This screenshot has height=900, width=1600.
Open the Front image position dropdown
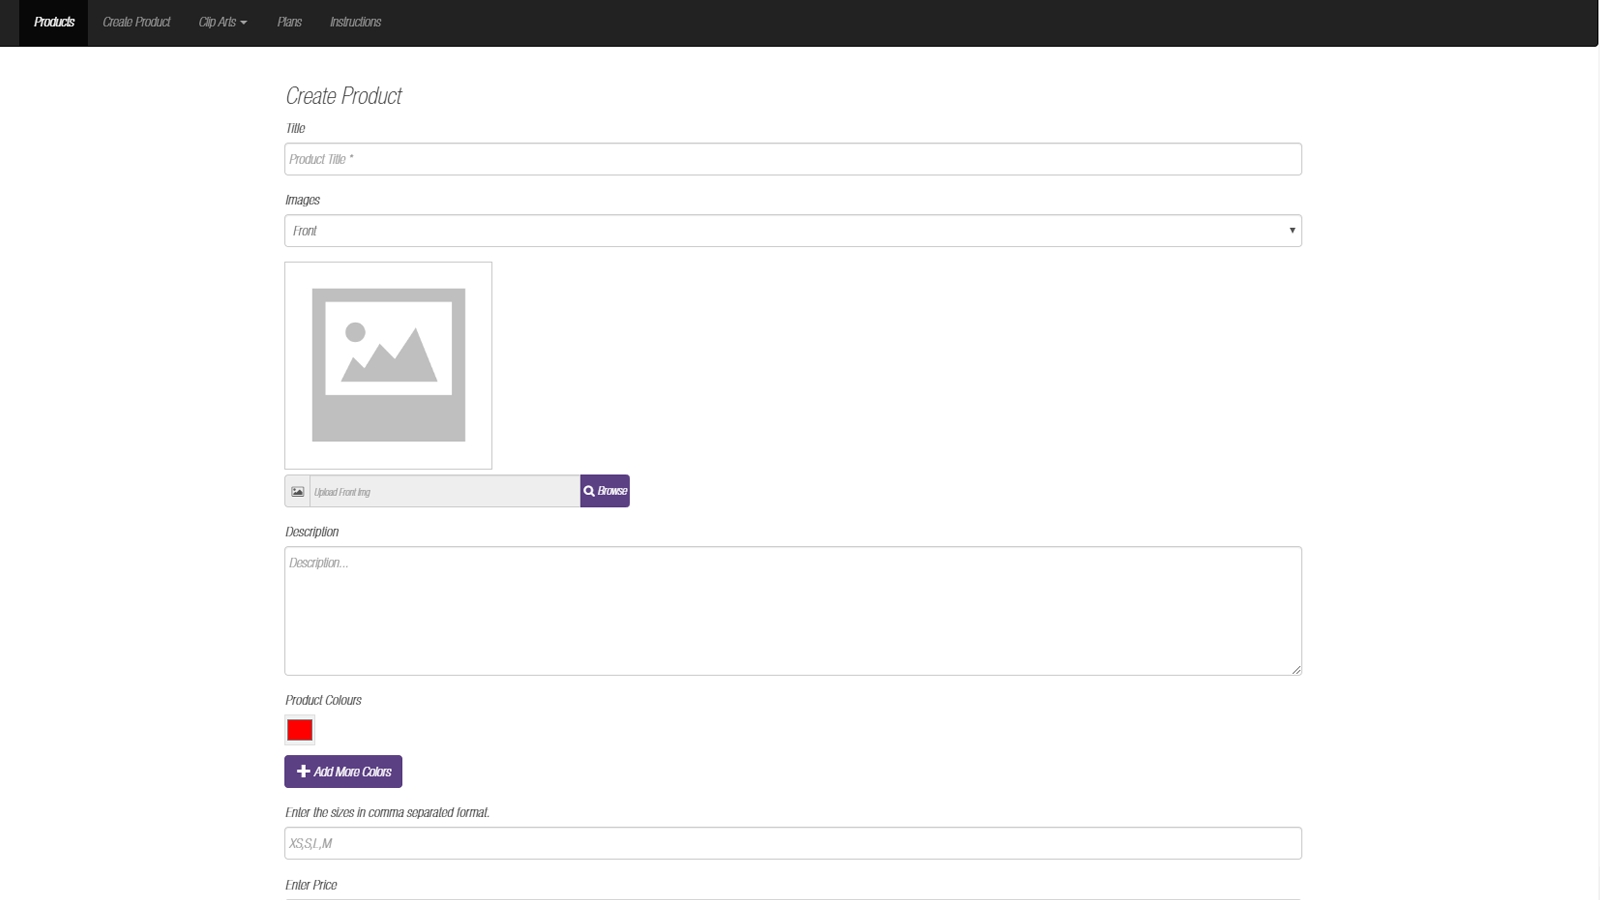coord(792,230)
